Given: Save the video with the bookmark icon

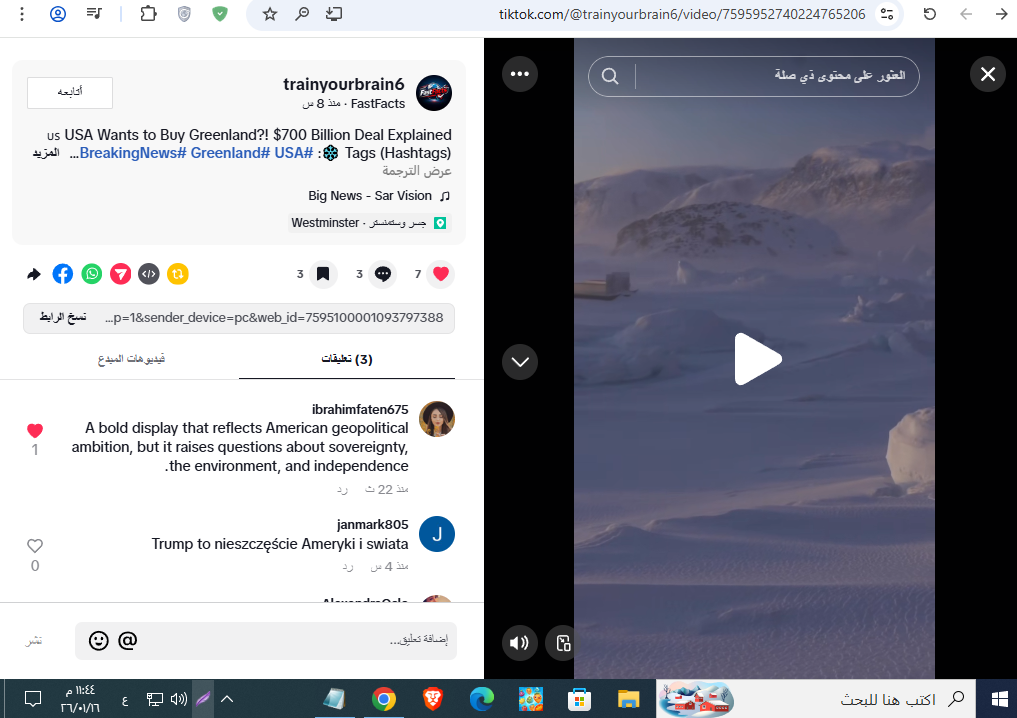Looking at the screenshot, I should (323, 274).
